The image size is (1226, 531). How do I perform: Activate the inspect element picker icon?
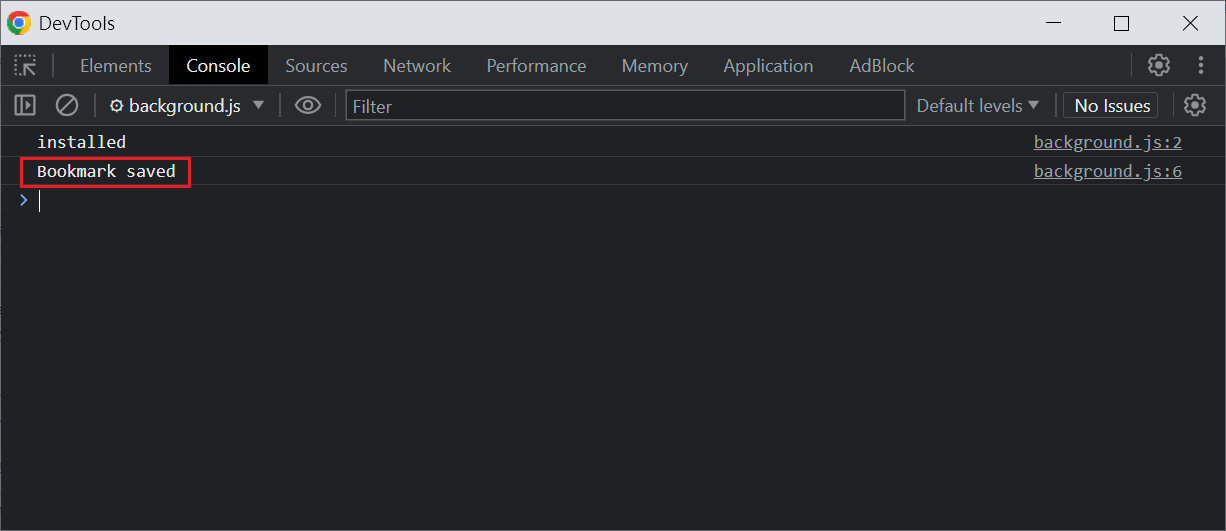pyautogui.click(x=25, y=66)
